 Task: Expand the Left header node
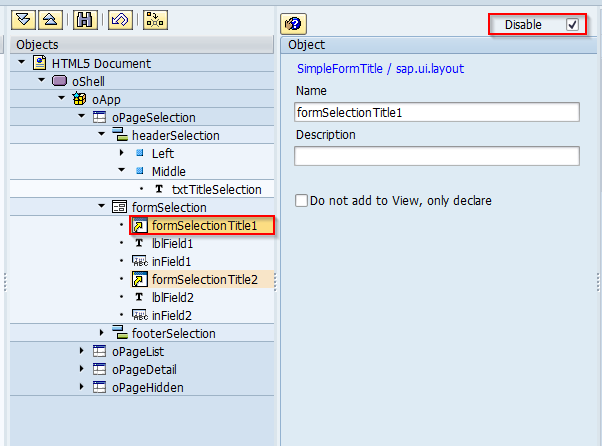[x=121, y=153]
